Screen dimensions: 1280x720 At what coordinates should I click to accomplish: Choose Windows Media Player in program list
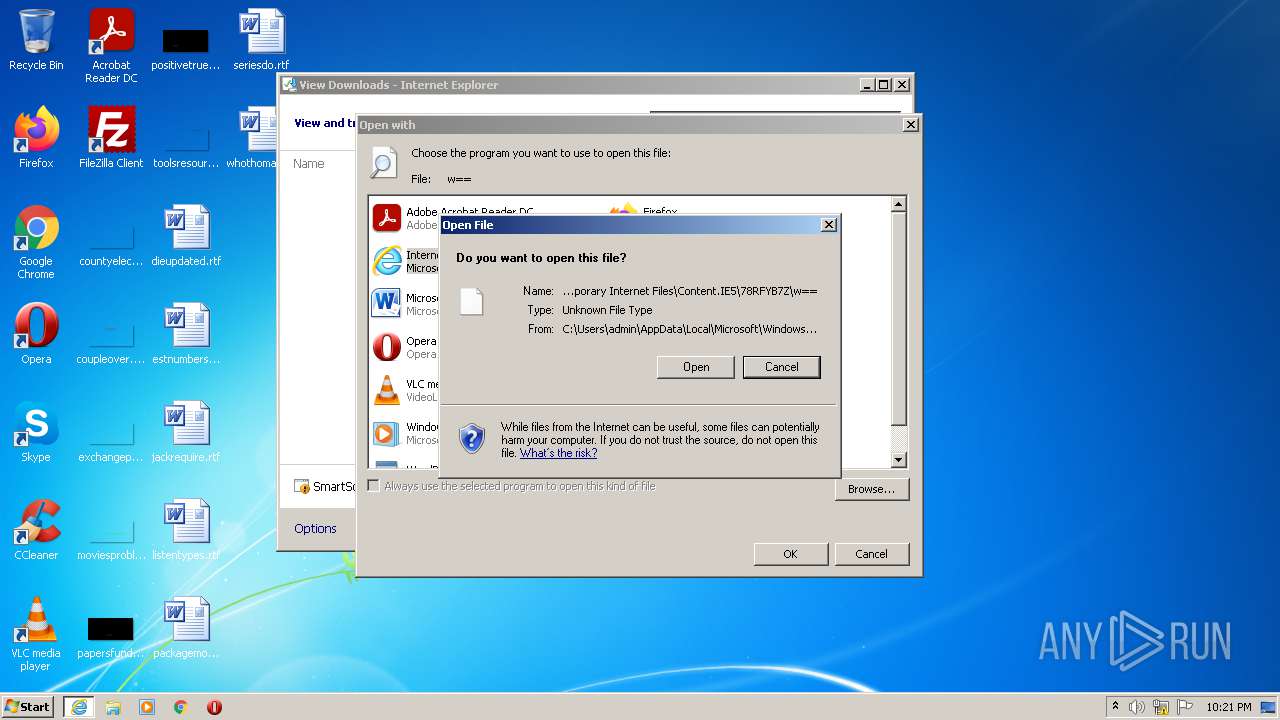[405, 433]
